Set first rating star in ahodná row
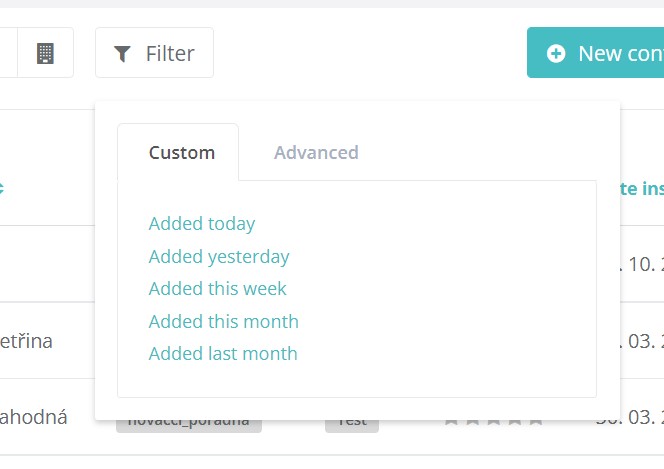 click(451, 421)
